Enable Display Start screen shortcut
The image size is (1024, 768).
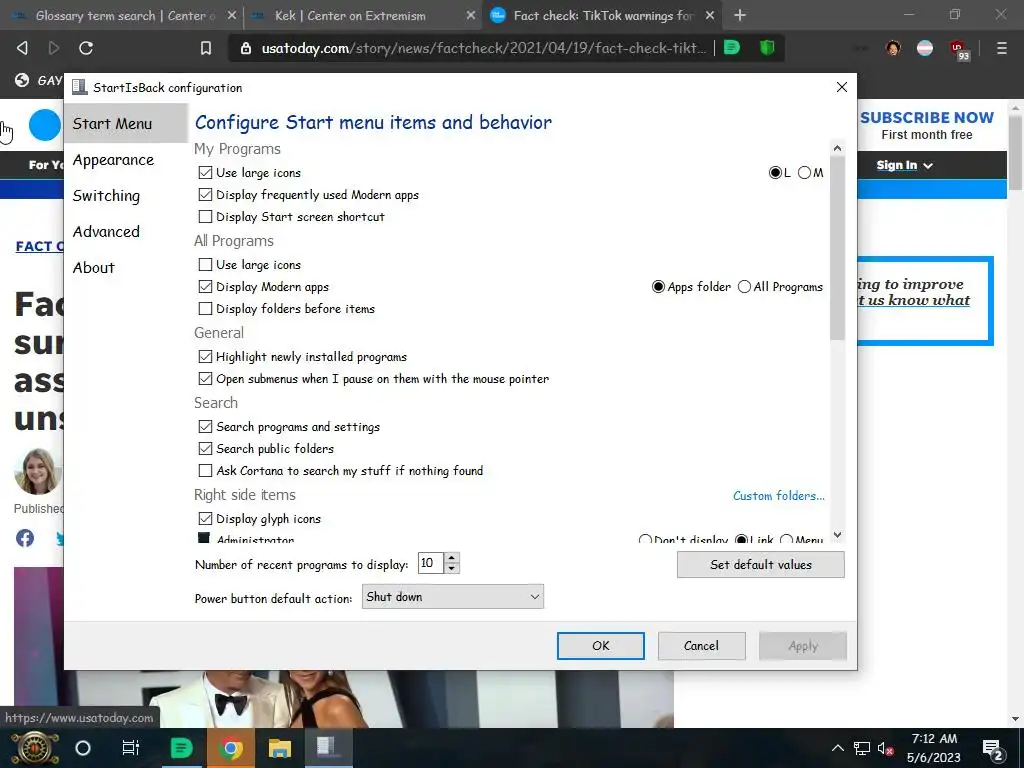pos(205,216)
